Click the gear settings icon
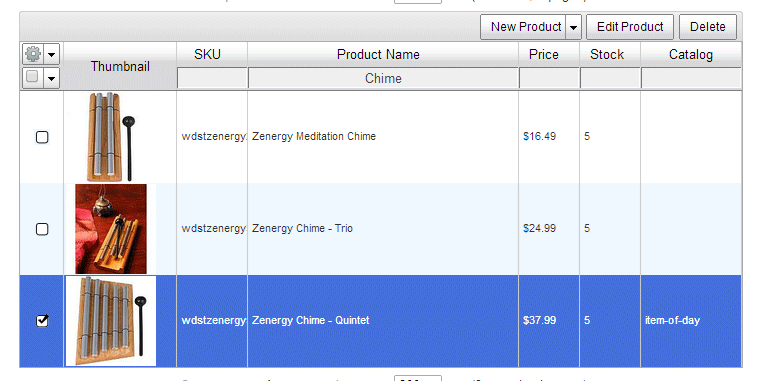This screenshot has height=381, width=758. coord(33,54)
